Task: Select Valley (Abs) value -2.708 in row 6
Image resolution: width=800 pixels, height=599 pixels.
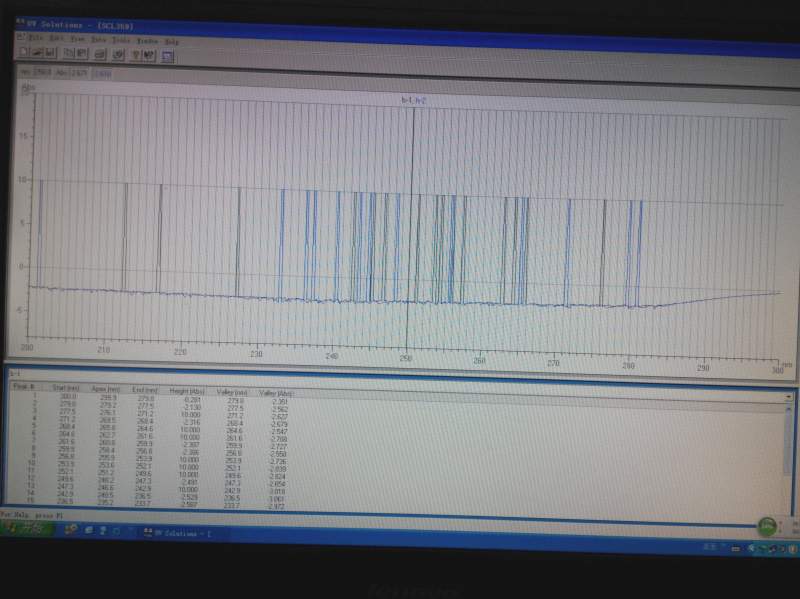Action: click(278, 439)
